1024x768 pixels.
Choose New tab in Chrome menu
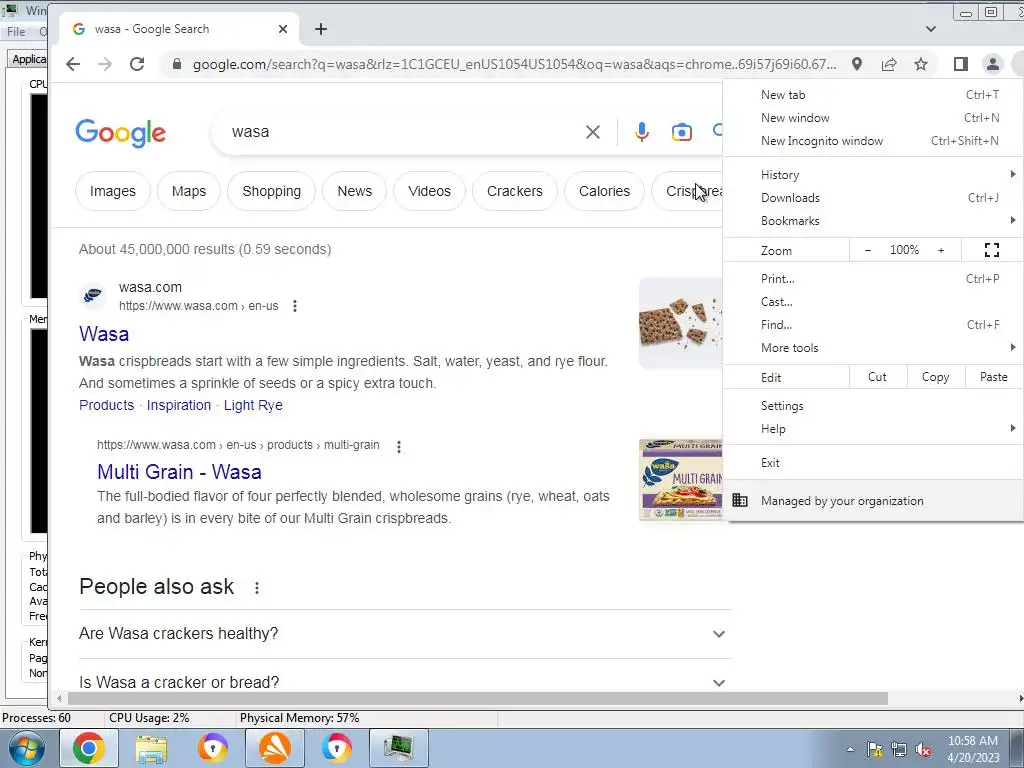pos(874,95)
